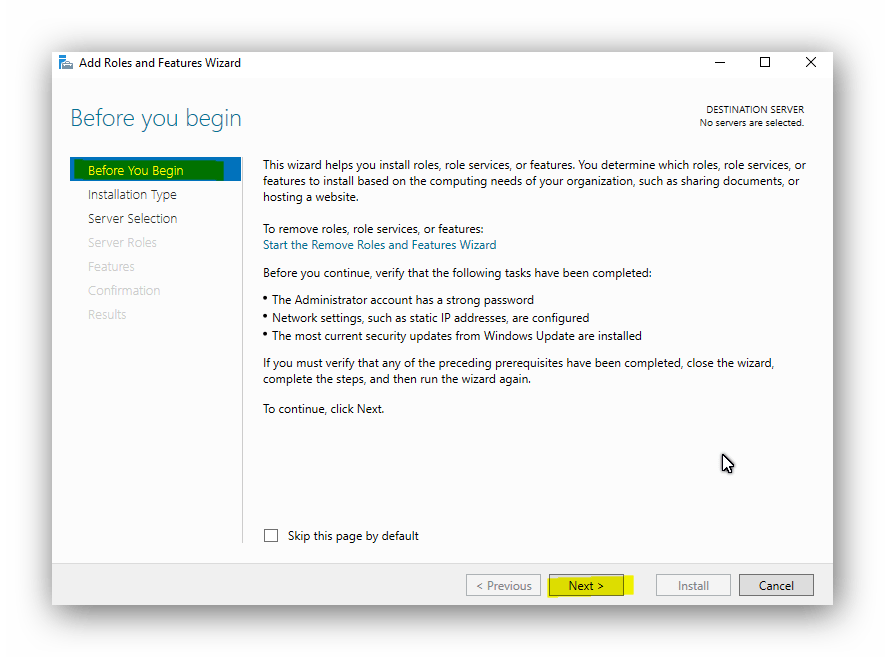This screenshot has height=657, width=885.
Task: Open the Confirmation step
Action: [124, 291]
